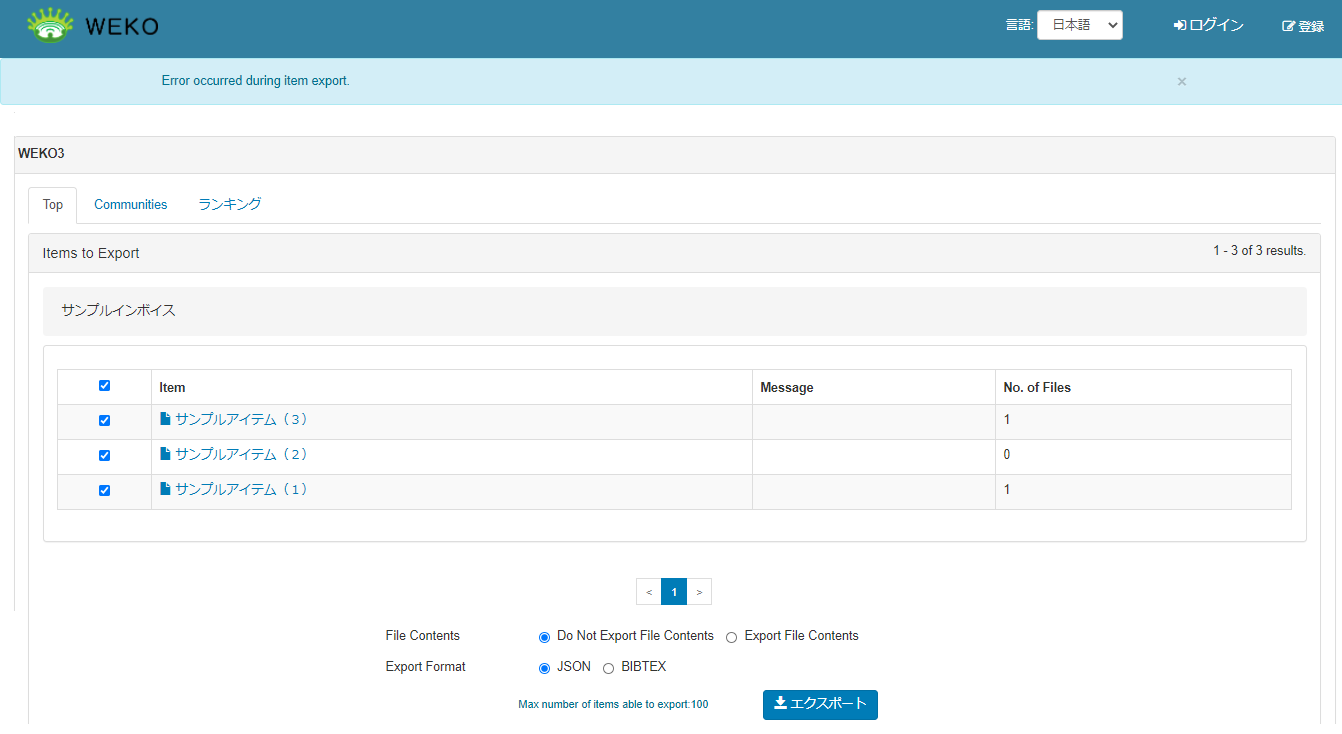1342x734 pixels.
Task: Uncheck the サンプルアイテム（3） row checkbox
Action: point(105,421)
